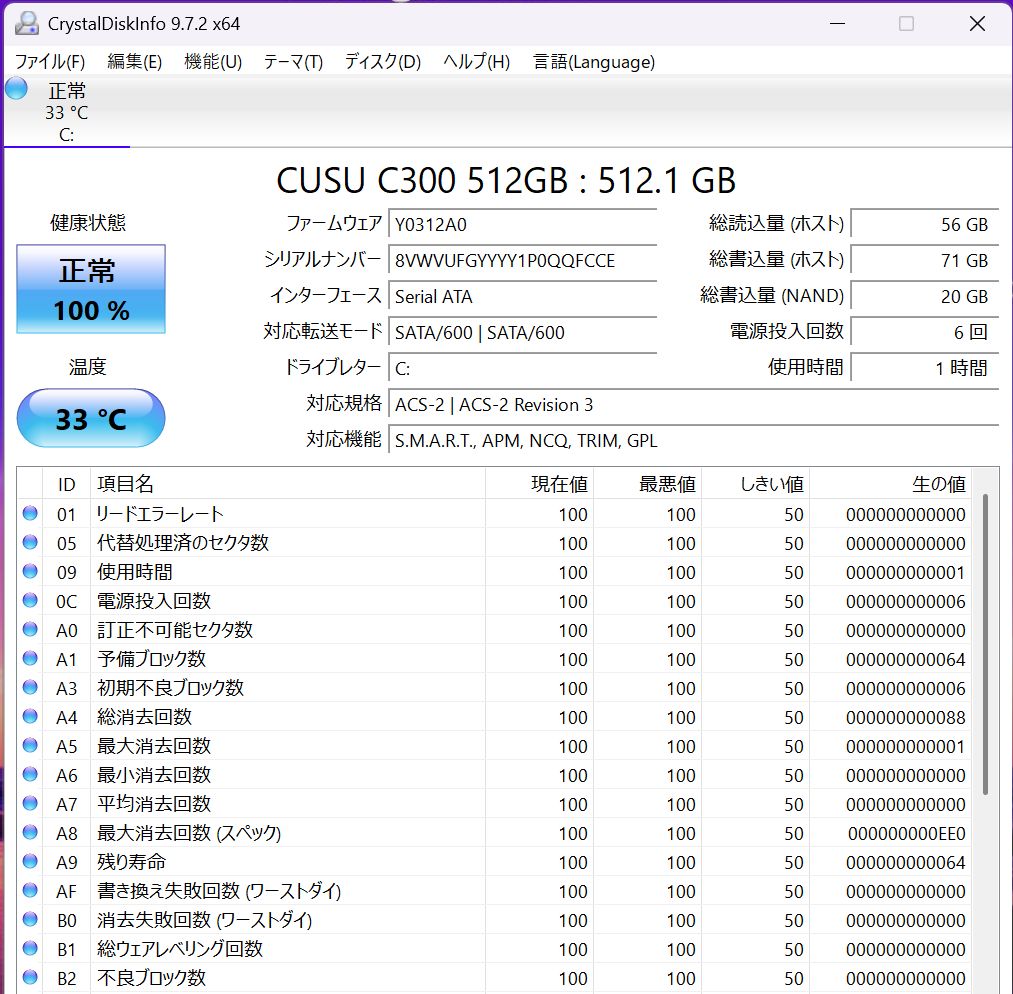Click the status orb for row B2 不良ブロック数

click(30, 977)
